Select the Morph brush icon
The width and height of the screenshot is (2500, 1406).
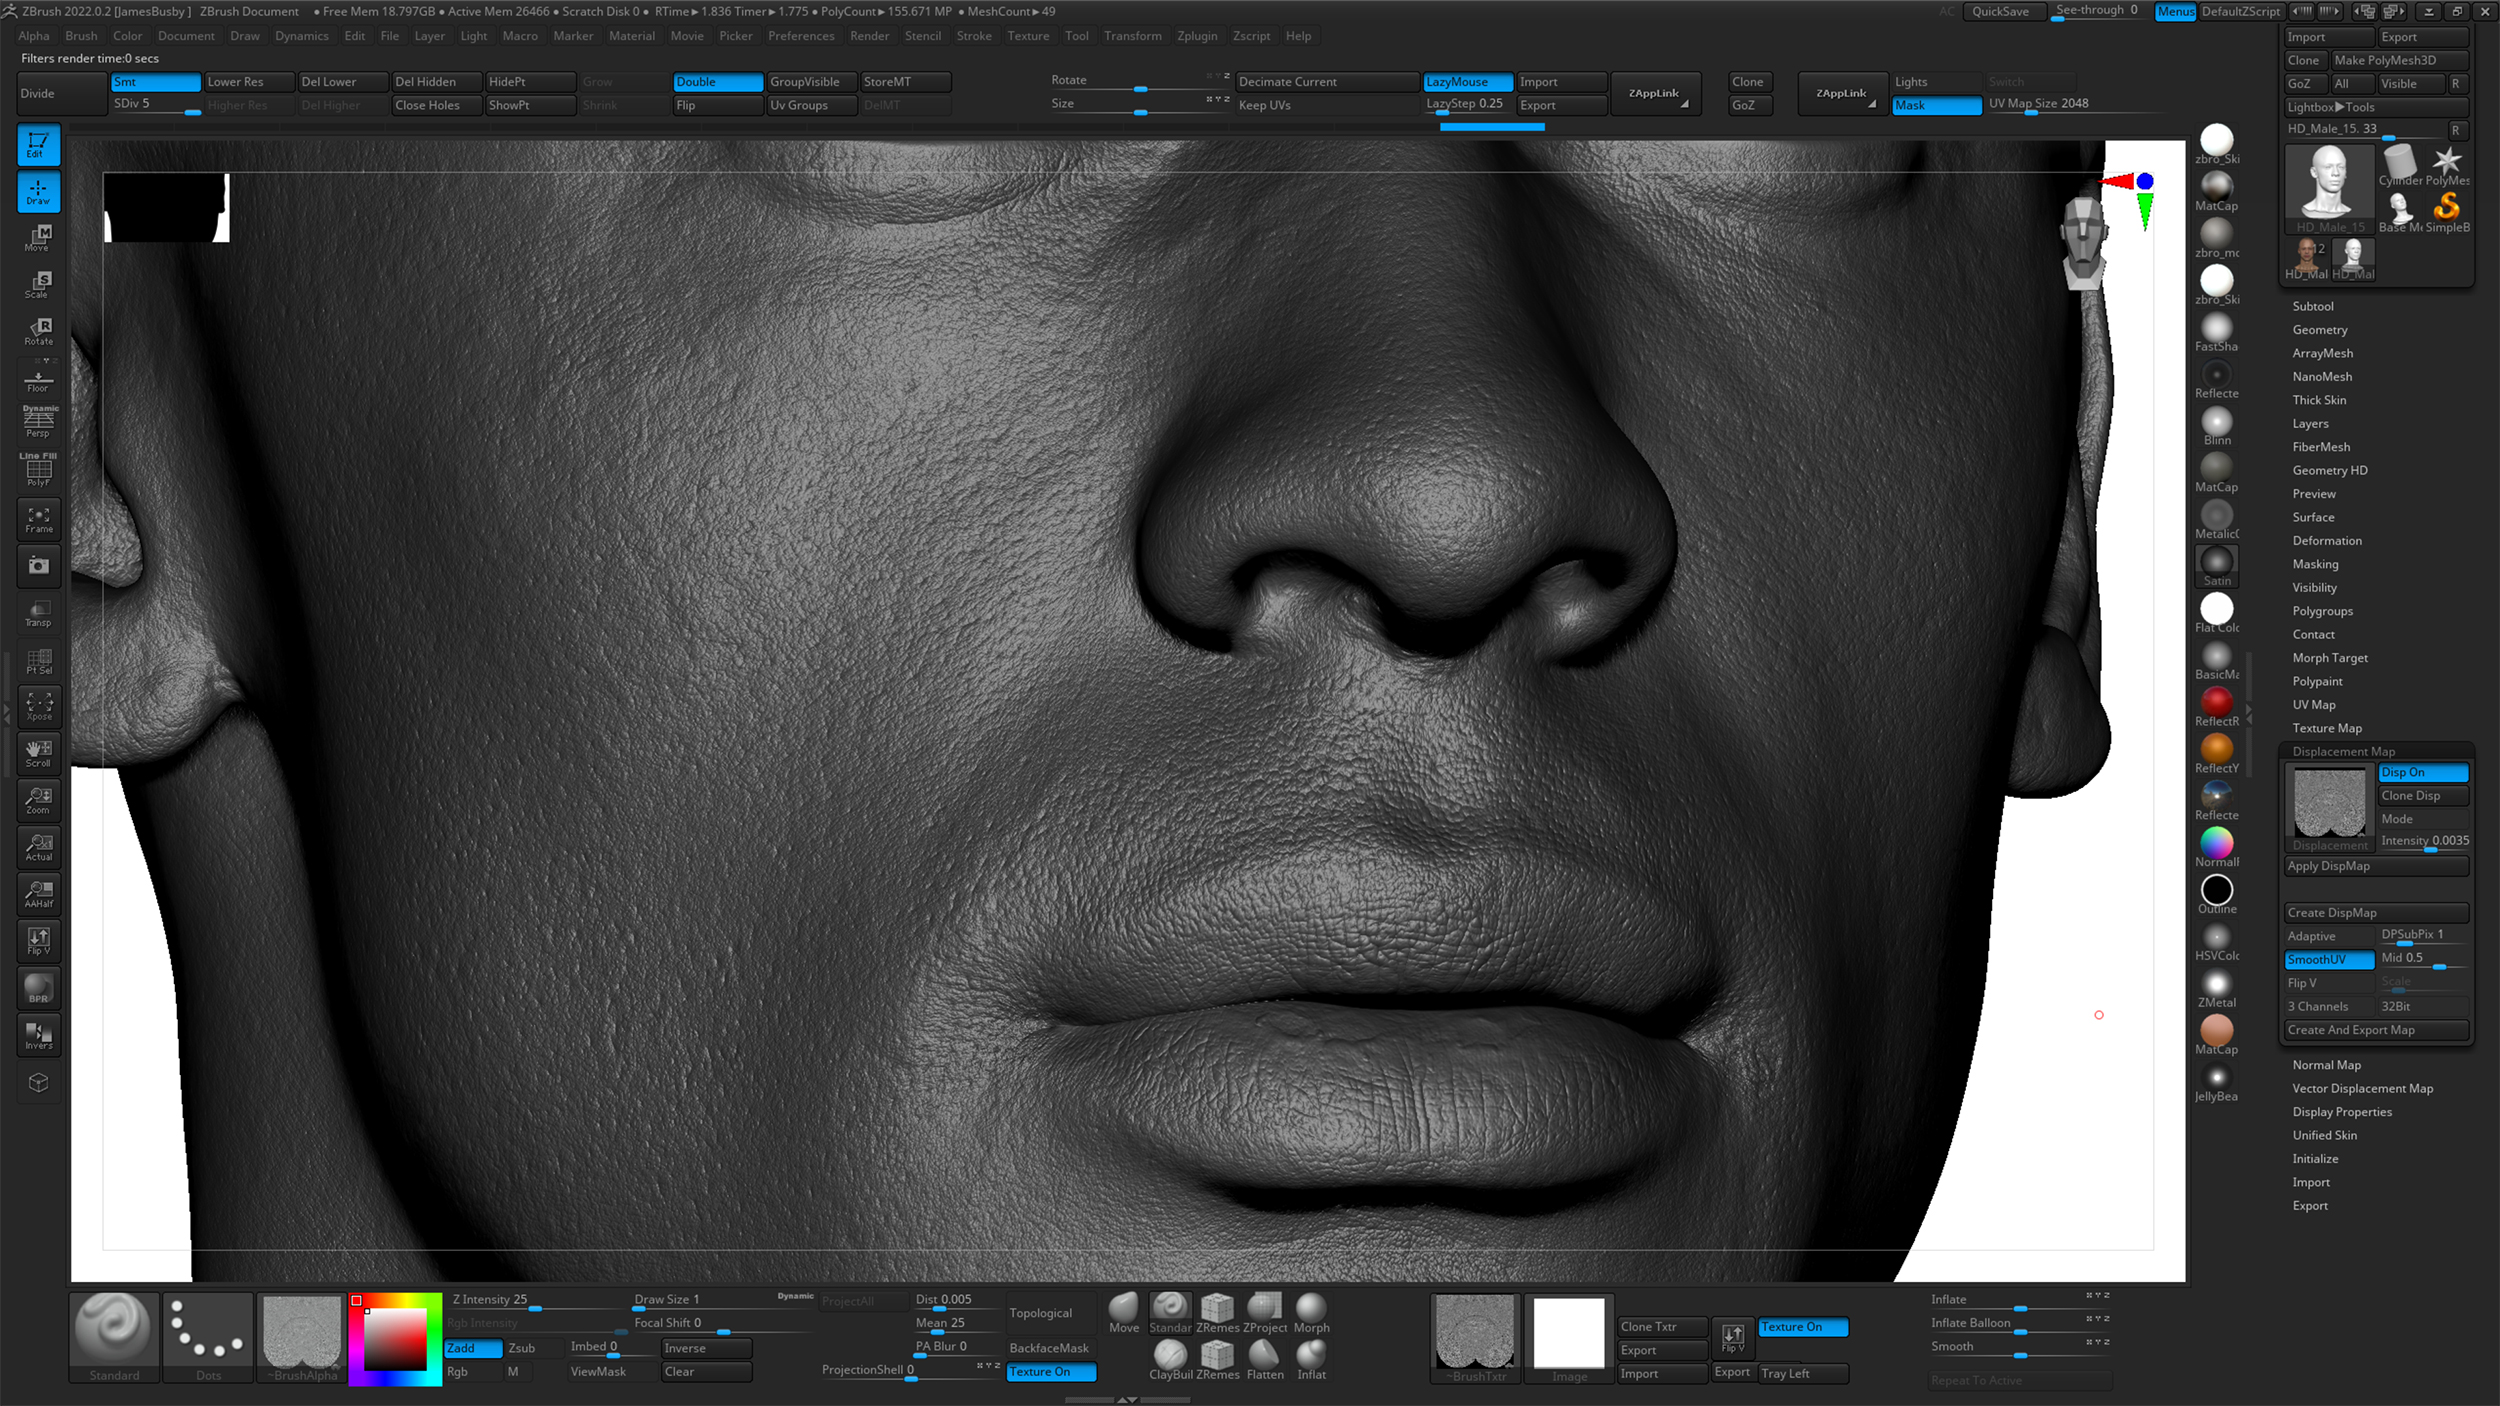click(x=1312, y=1310)
